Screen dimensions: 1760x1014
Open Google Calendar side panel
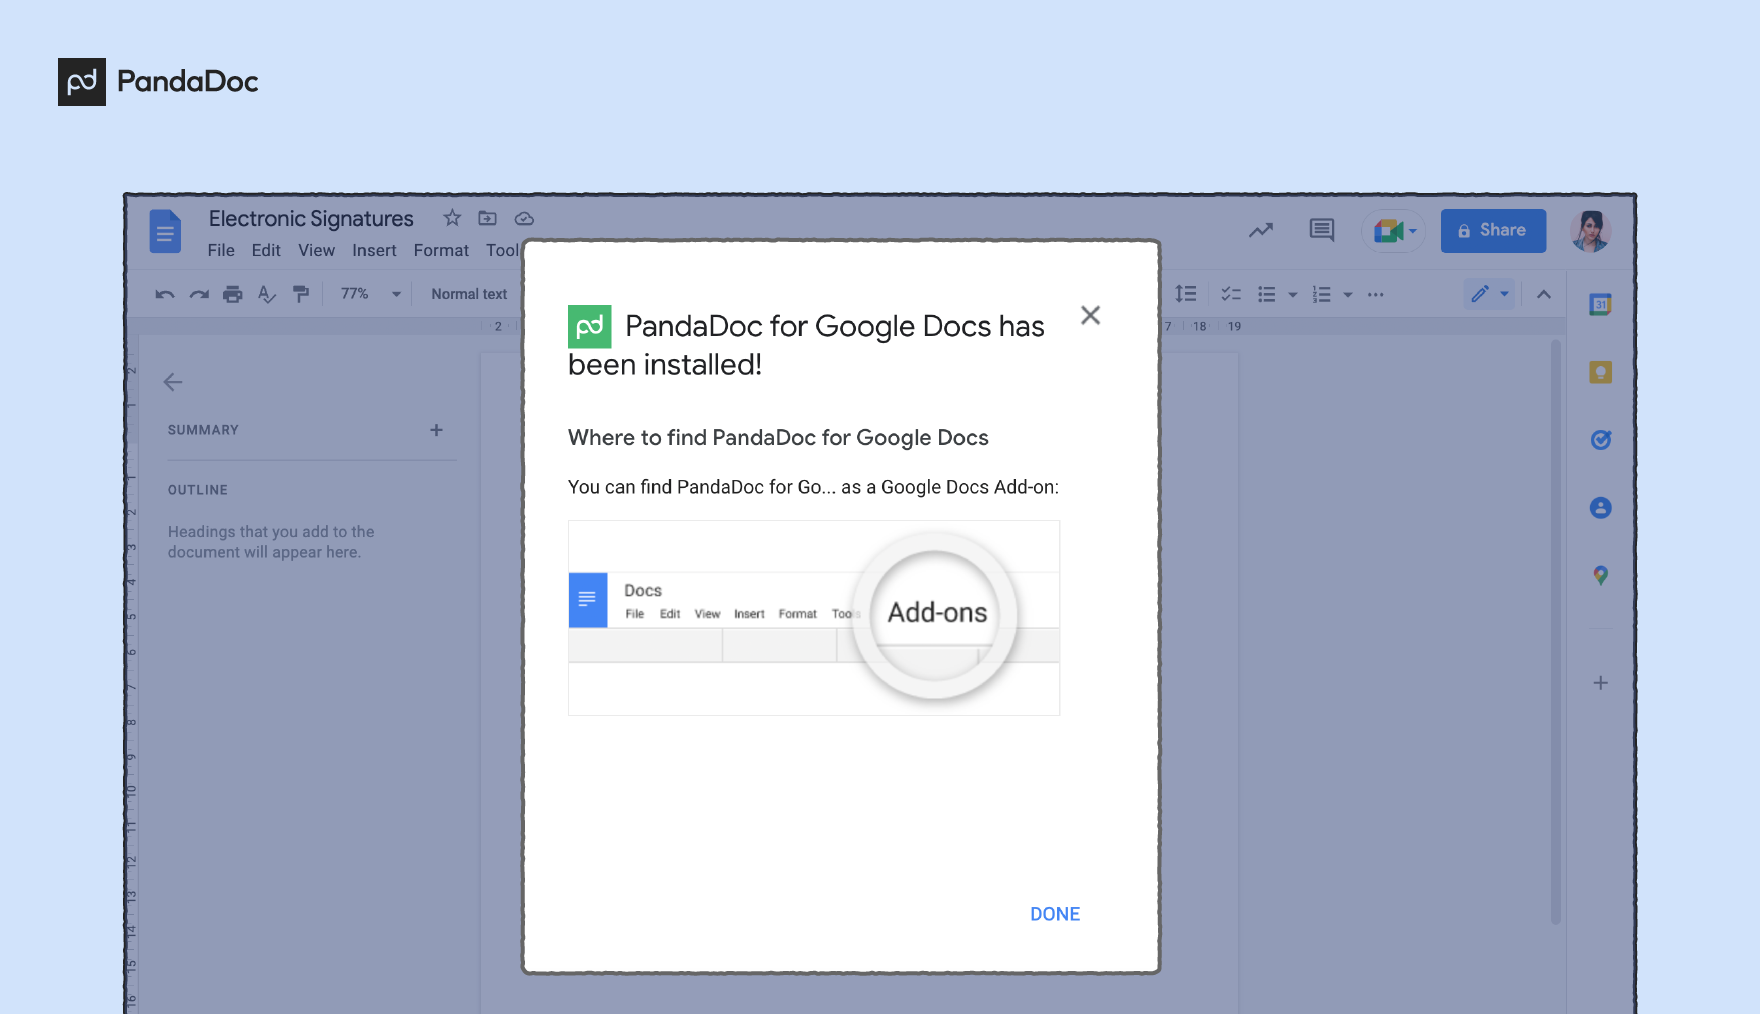tap(1601, 305)
